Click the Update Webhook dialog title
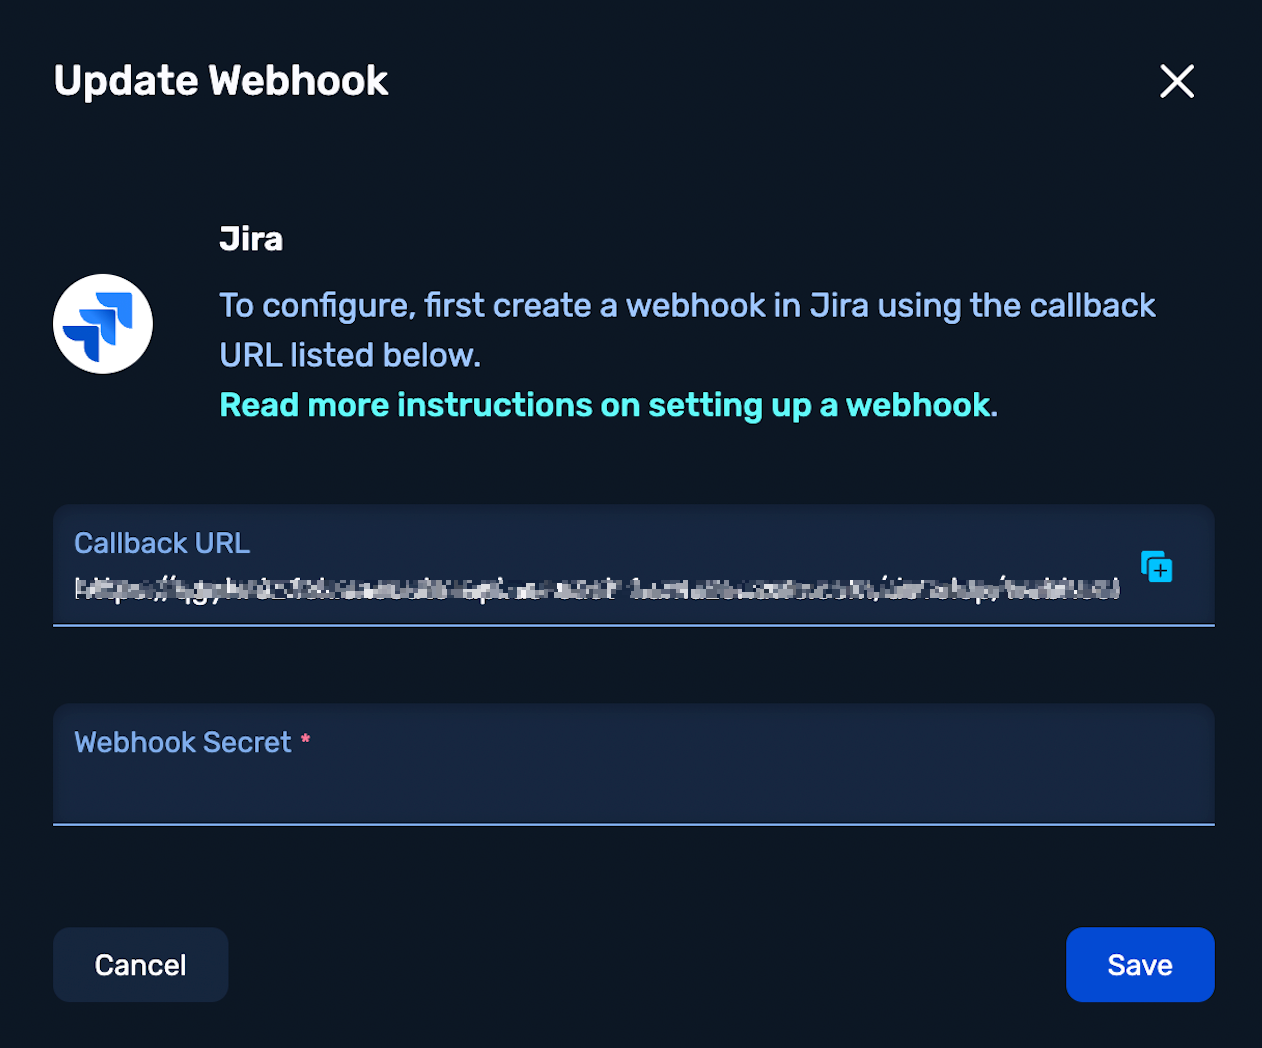The height and width of the screenshot is (1048, 1262). pyautogui.click(x=221, y=81)
